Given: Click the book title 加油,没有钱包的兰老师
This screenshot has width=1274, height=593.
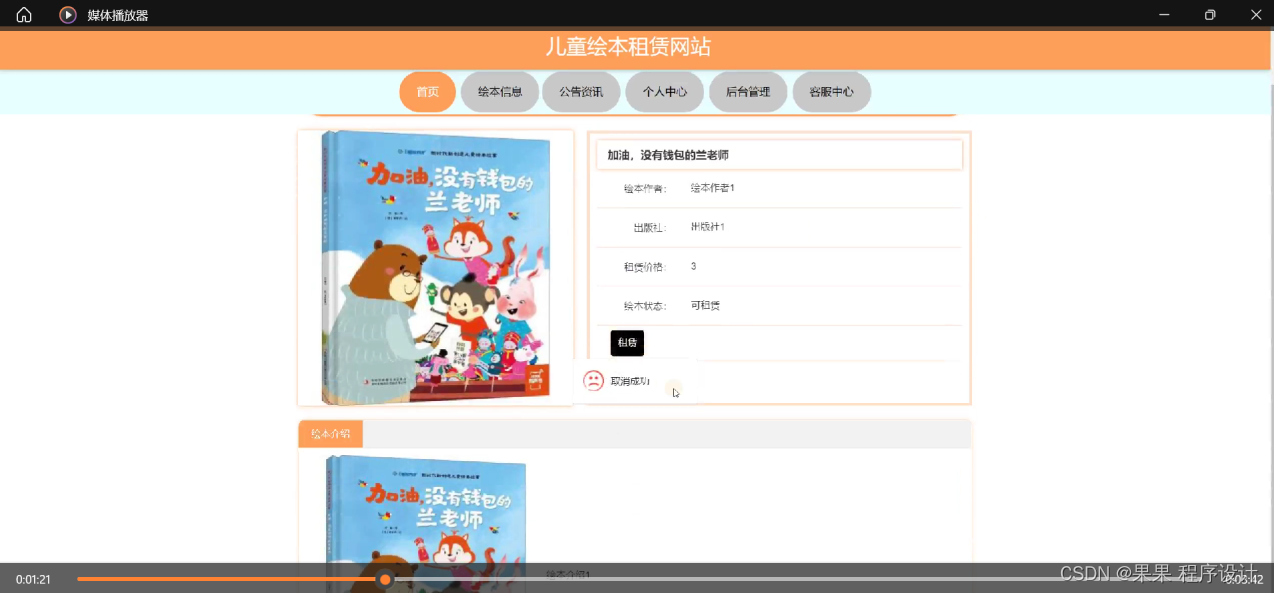Looking at the screenshot, I should click(x=668, y=155).
